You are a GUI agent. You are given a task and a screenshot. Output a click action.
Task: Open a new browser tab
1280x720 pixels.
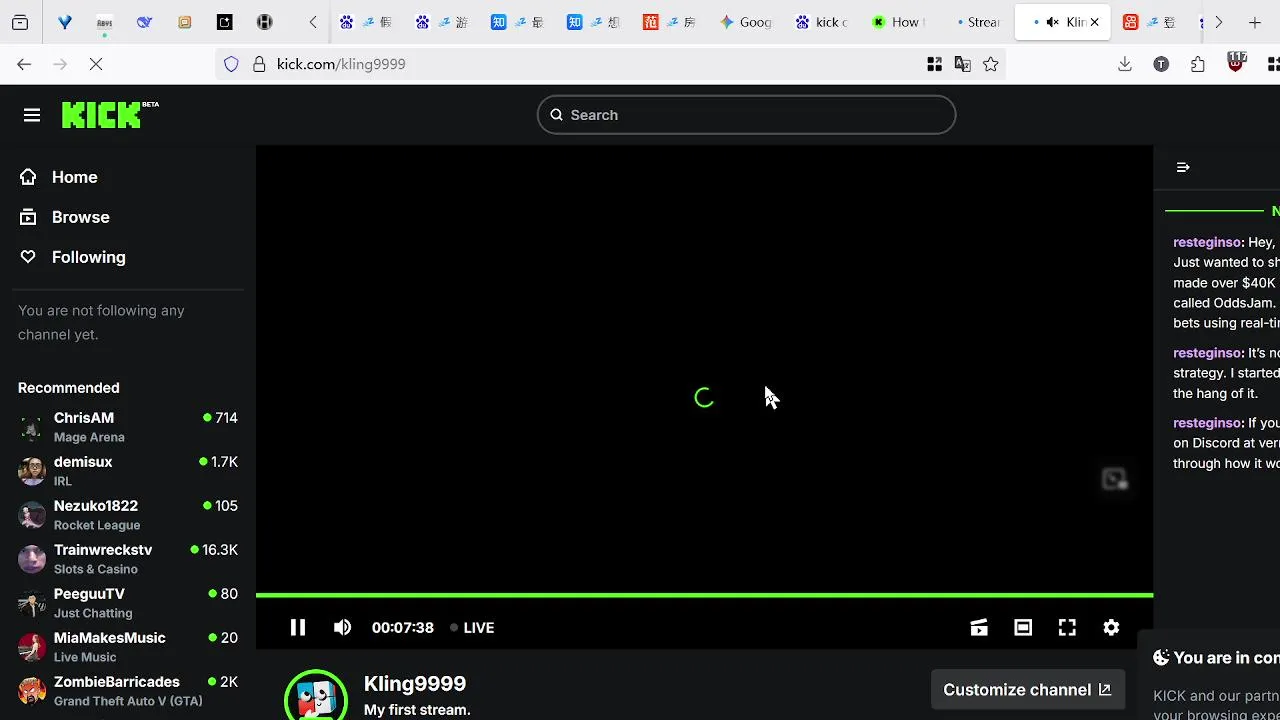1255,22
